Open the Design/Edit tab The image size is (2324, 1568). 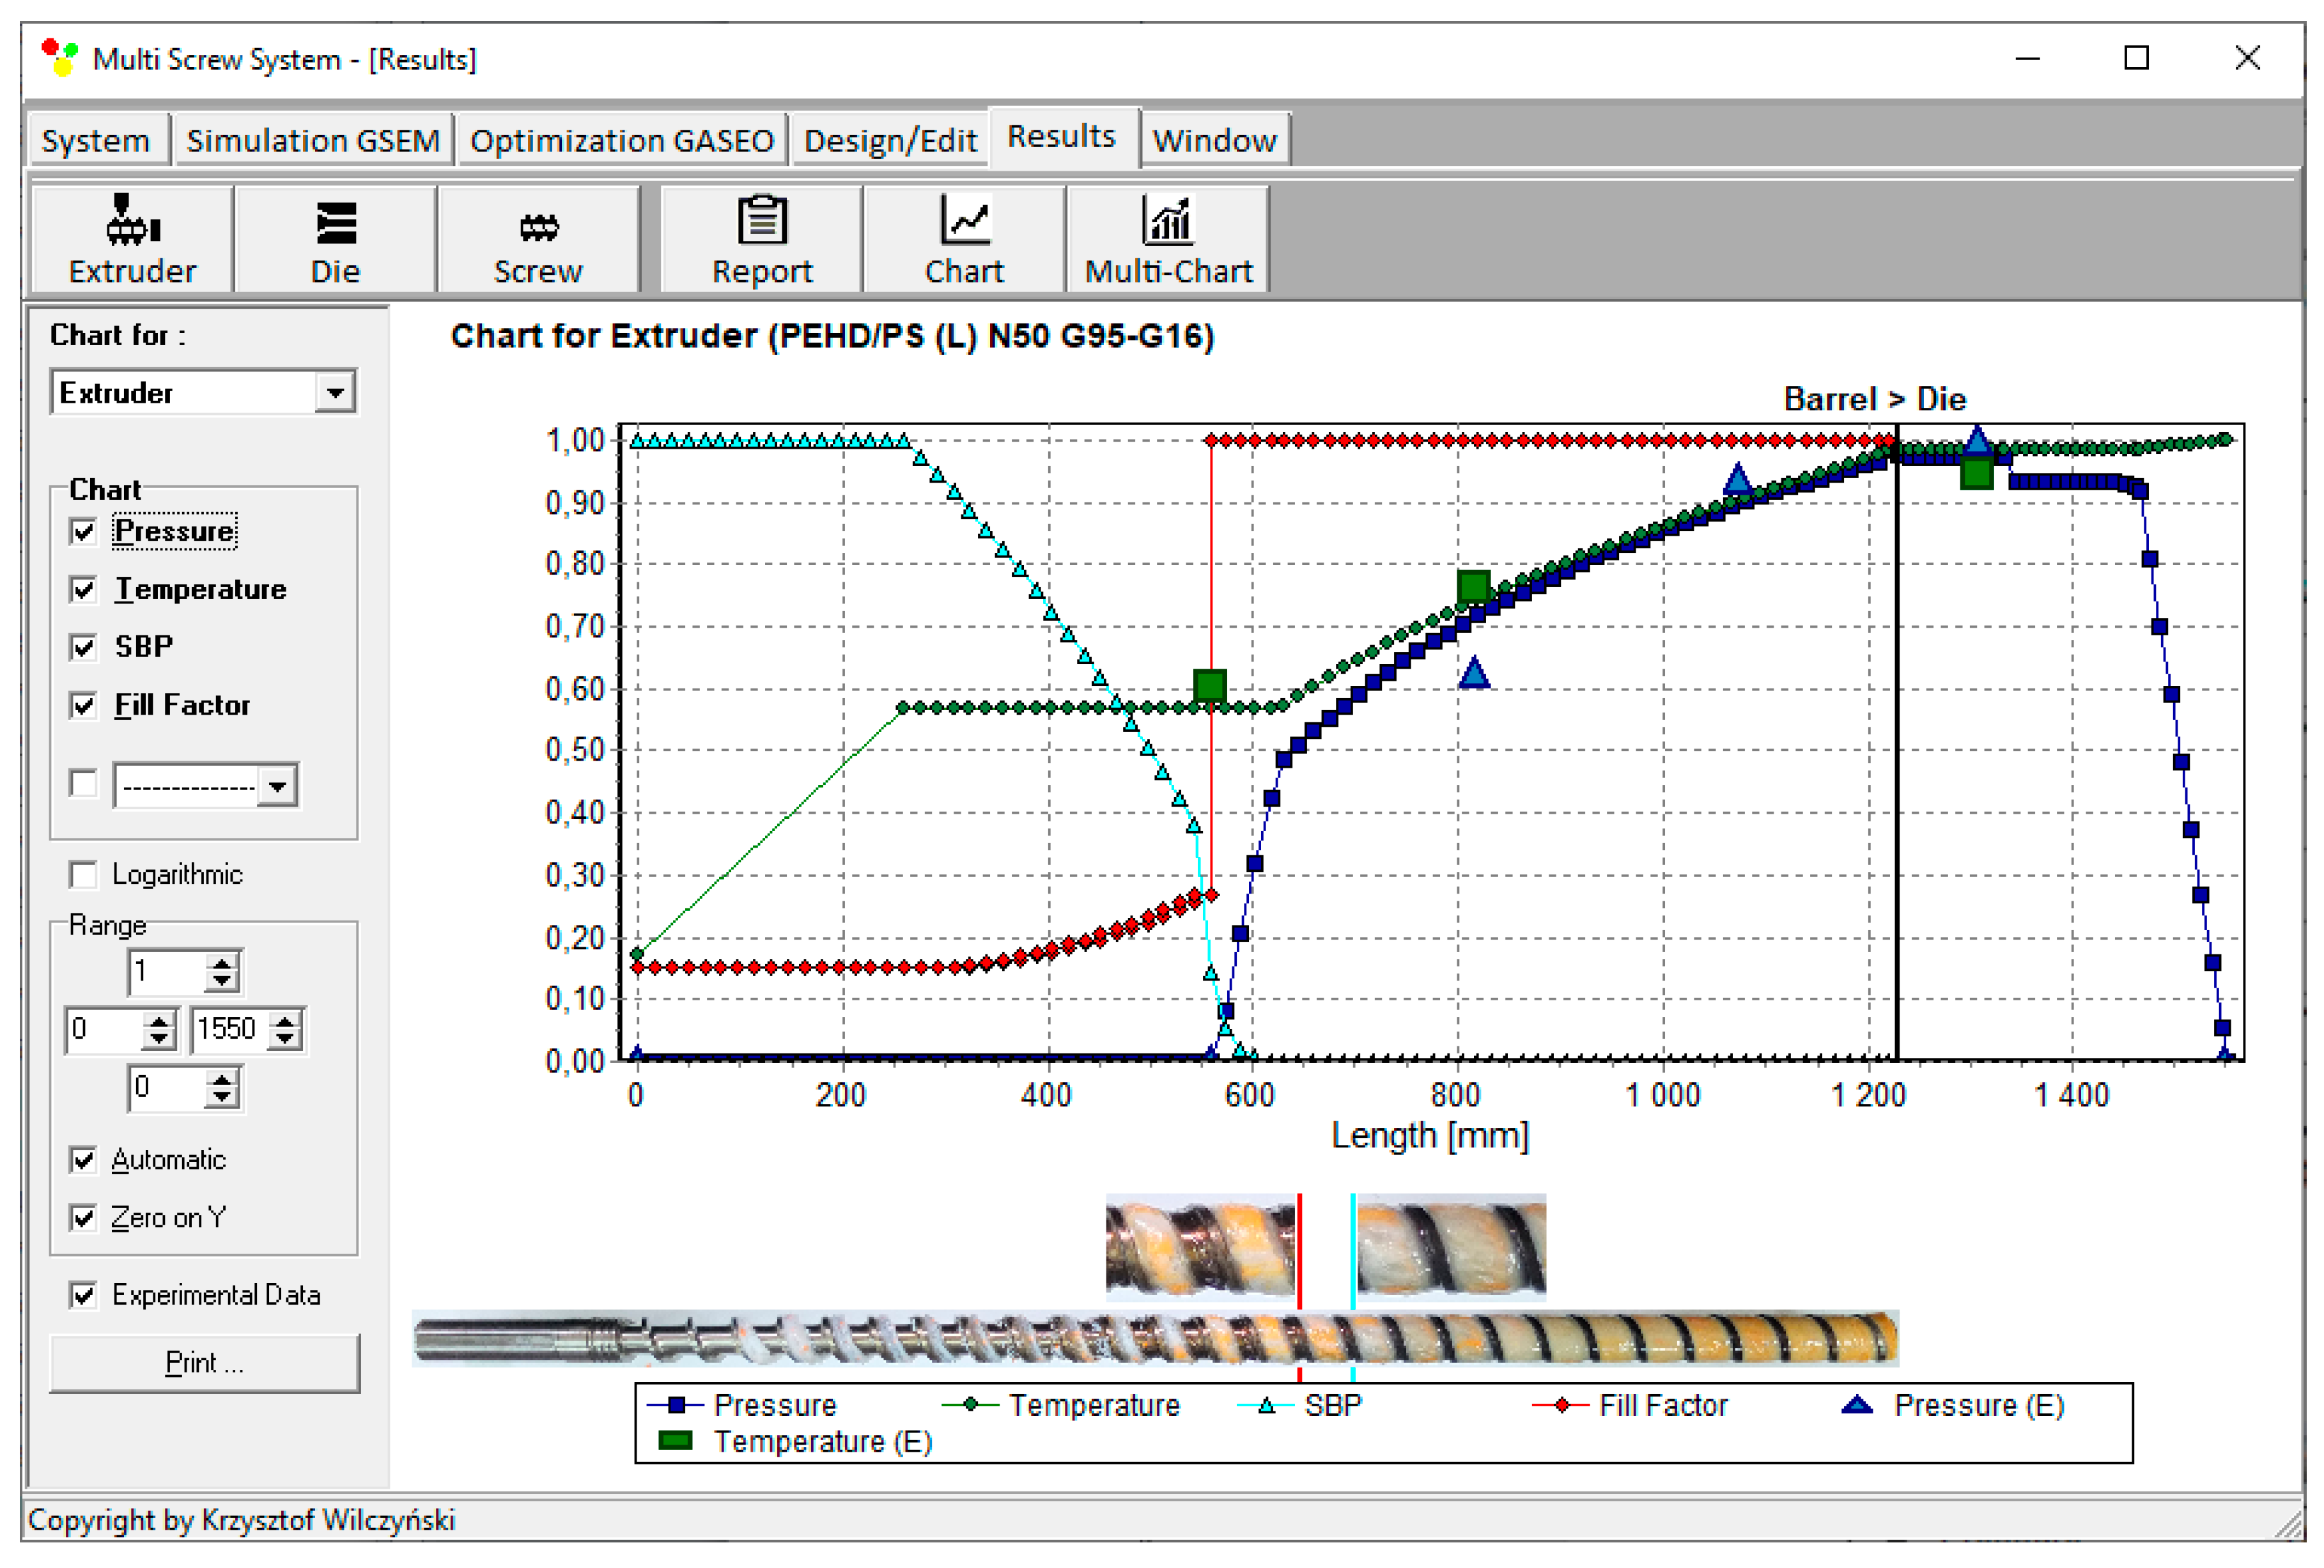pyautogui.click(x=889, y=140)
